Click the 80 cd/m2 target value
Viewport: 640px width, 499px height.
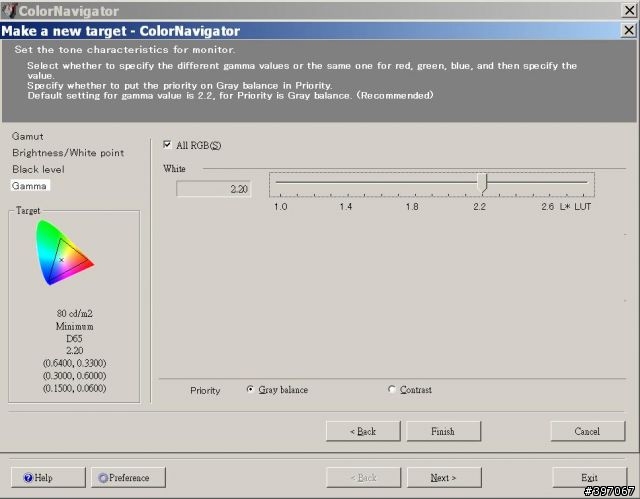pos(75,313)
